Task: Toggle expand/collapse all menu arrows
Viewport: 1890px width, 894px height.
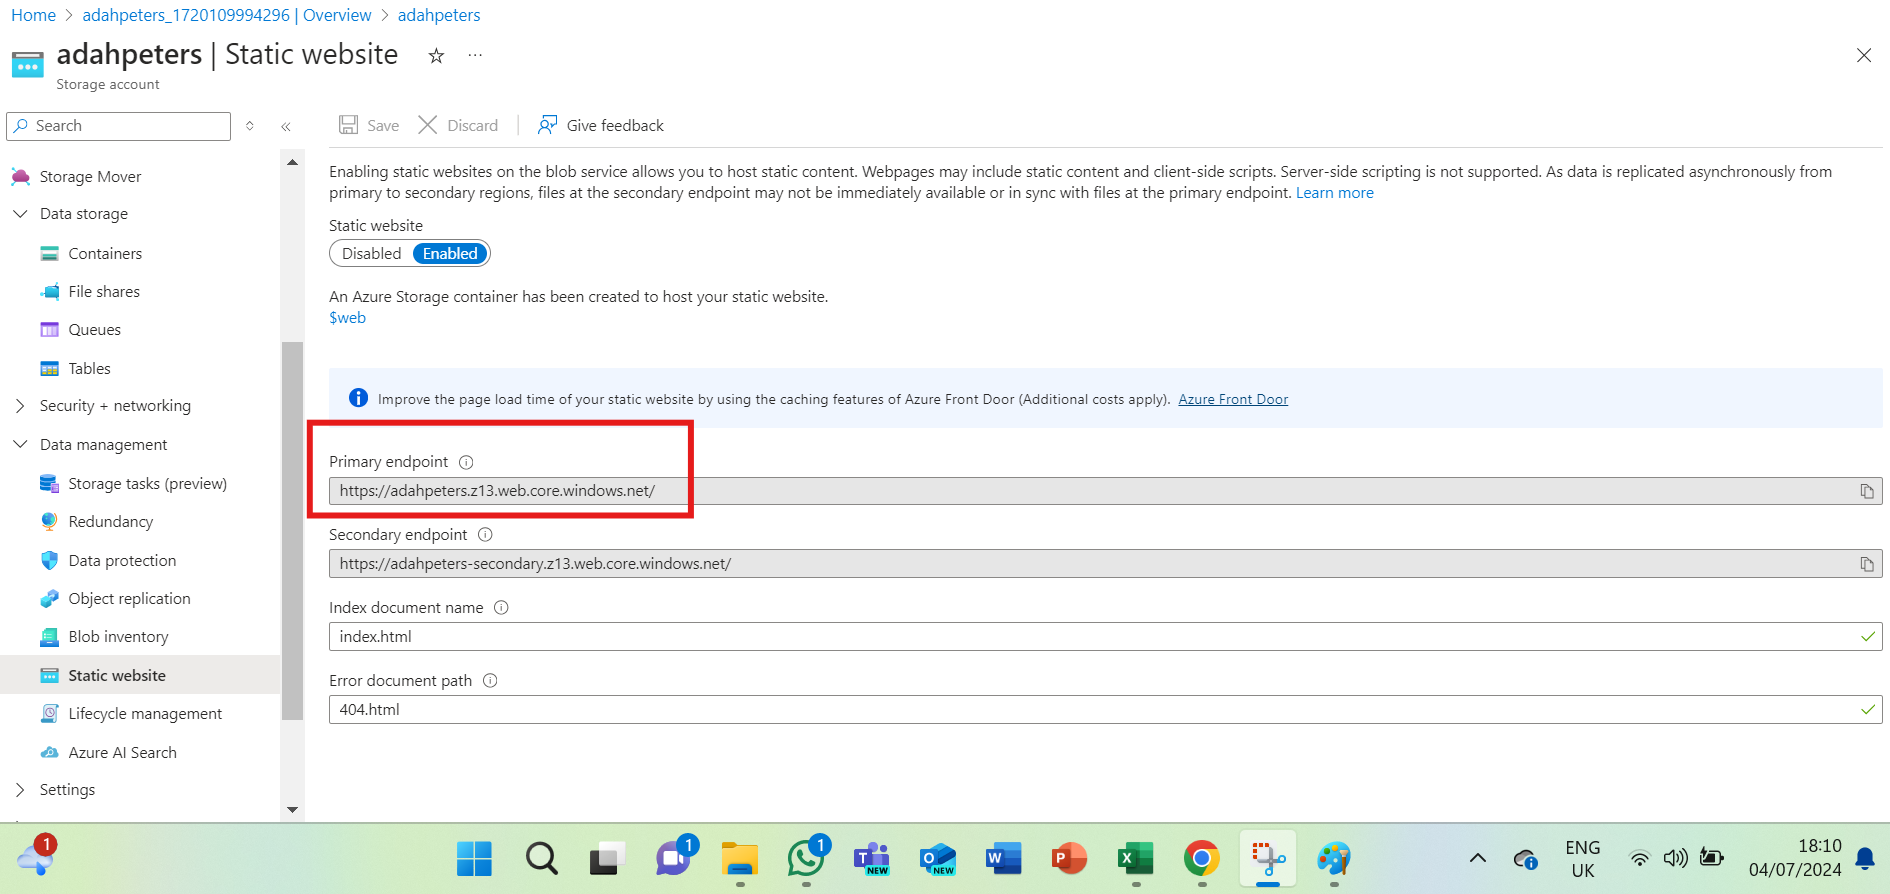Action: coord(250,126)
